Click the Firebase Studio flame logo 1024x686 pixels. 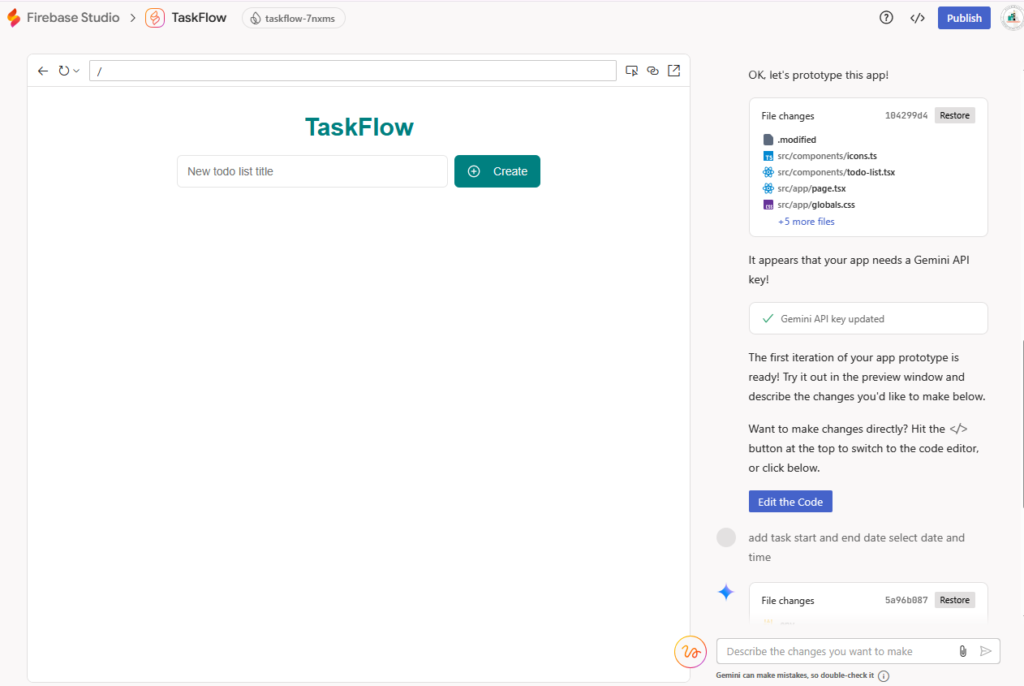coord(14,18)
